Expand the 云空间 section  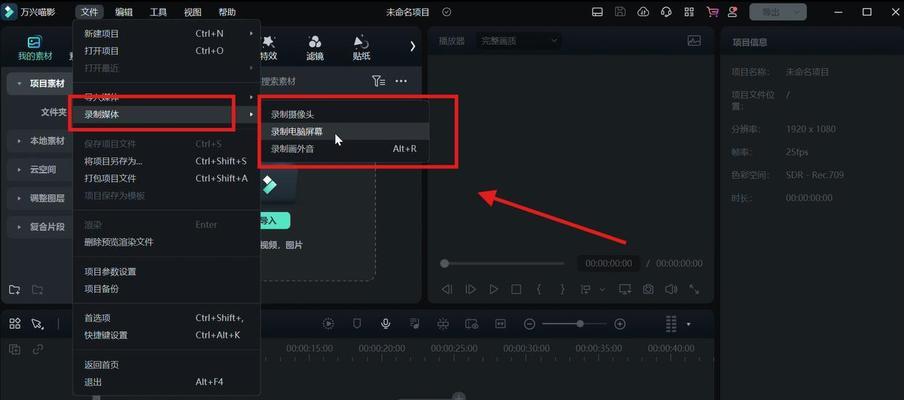(x=19, y=169)
